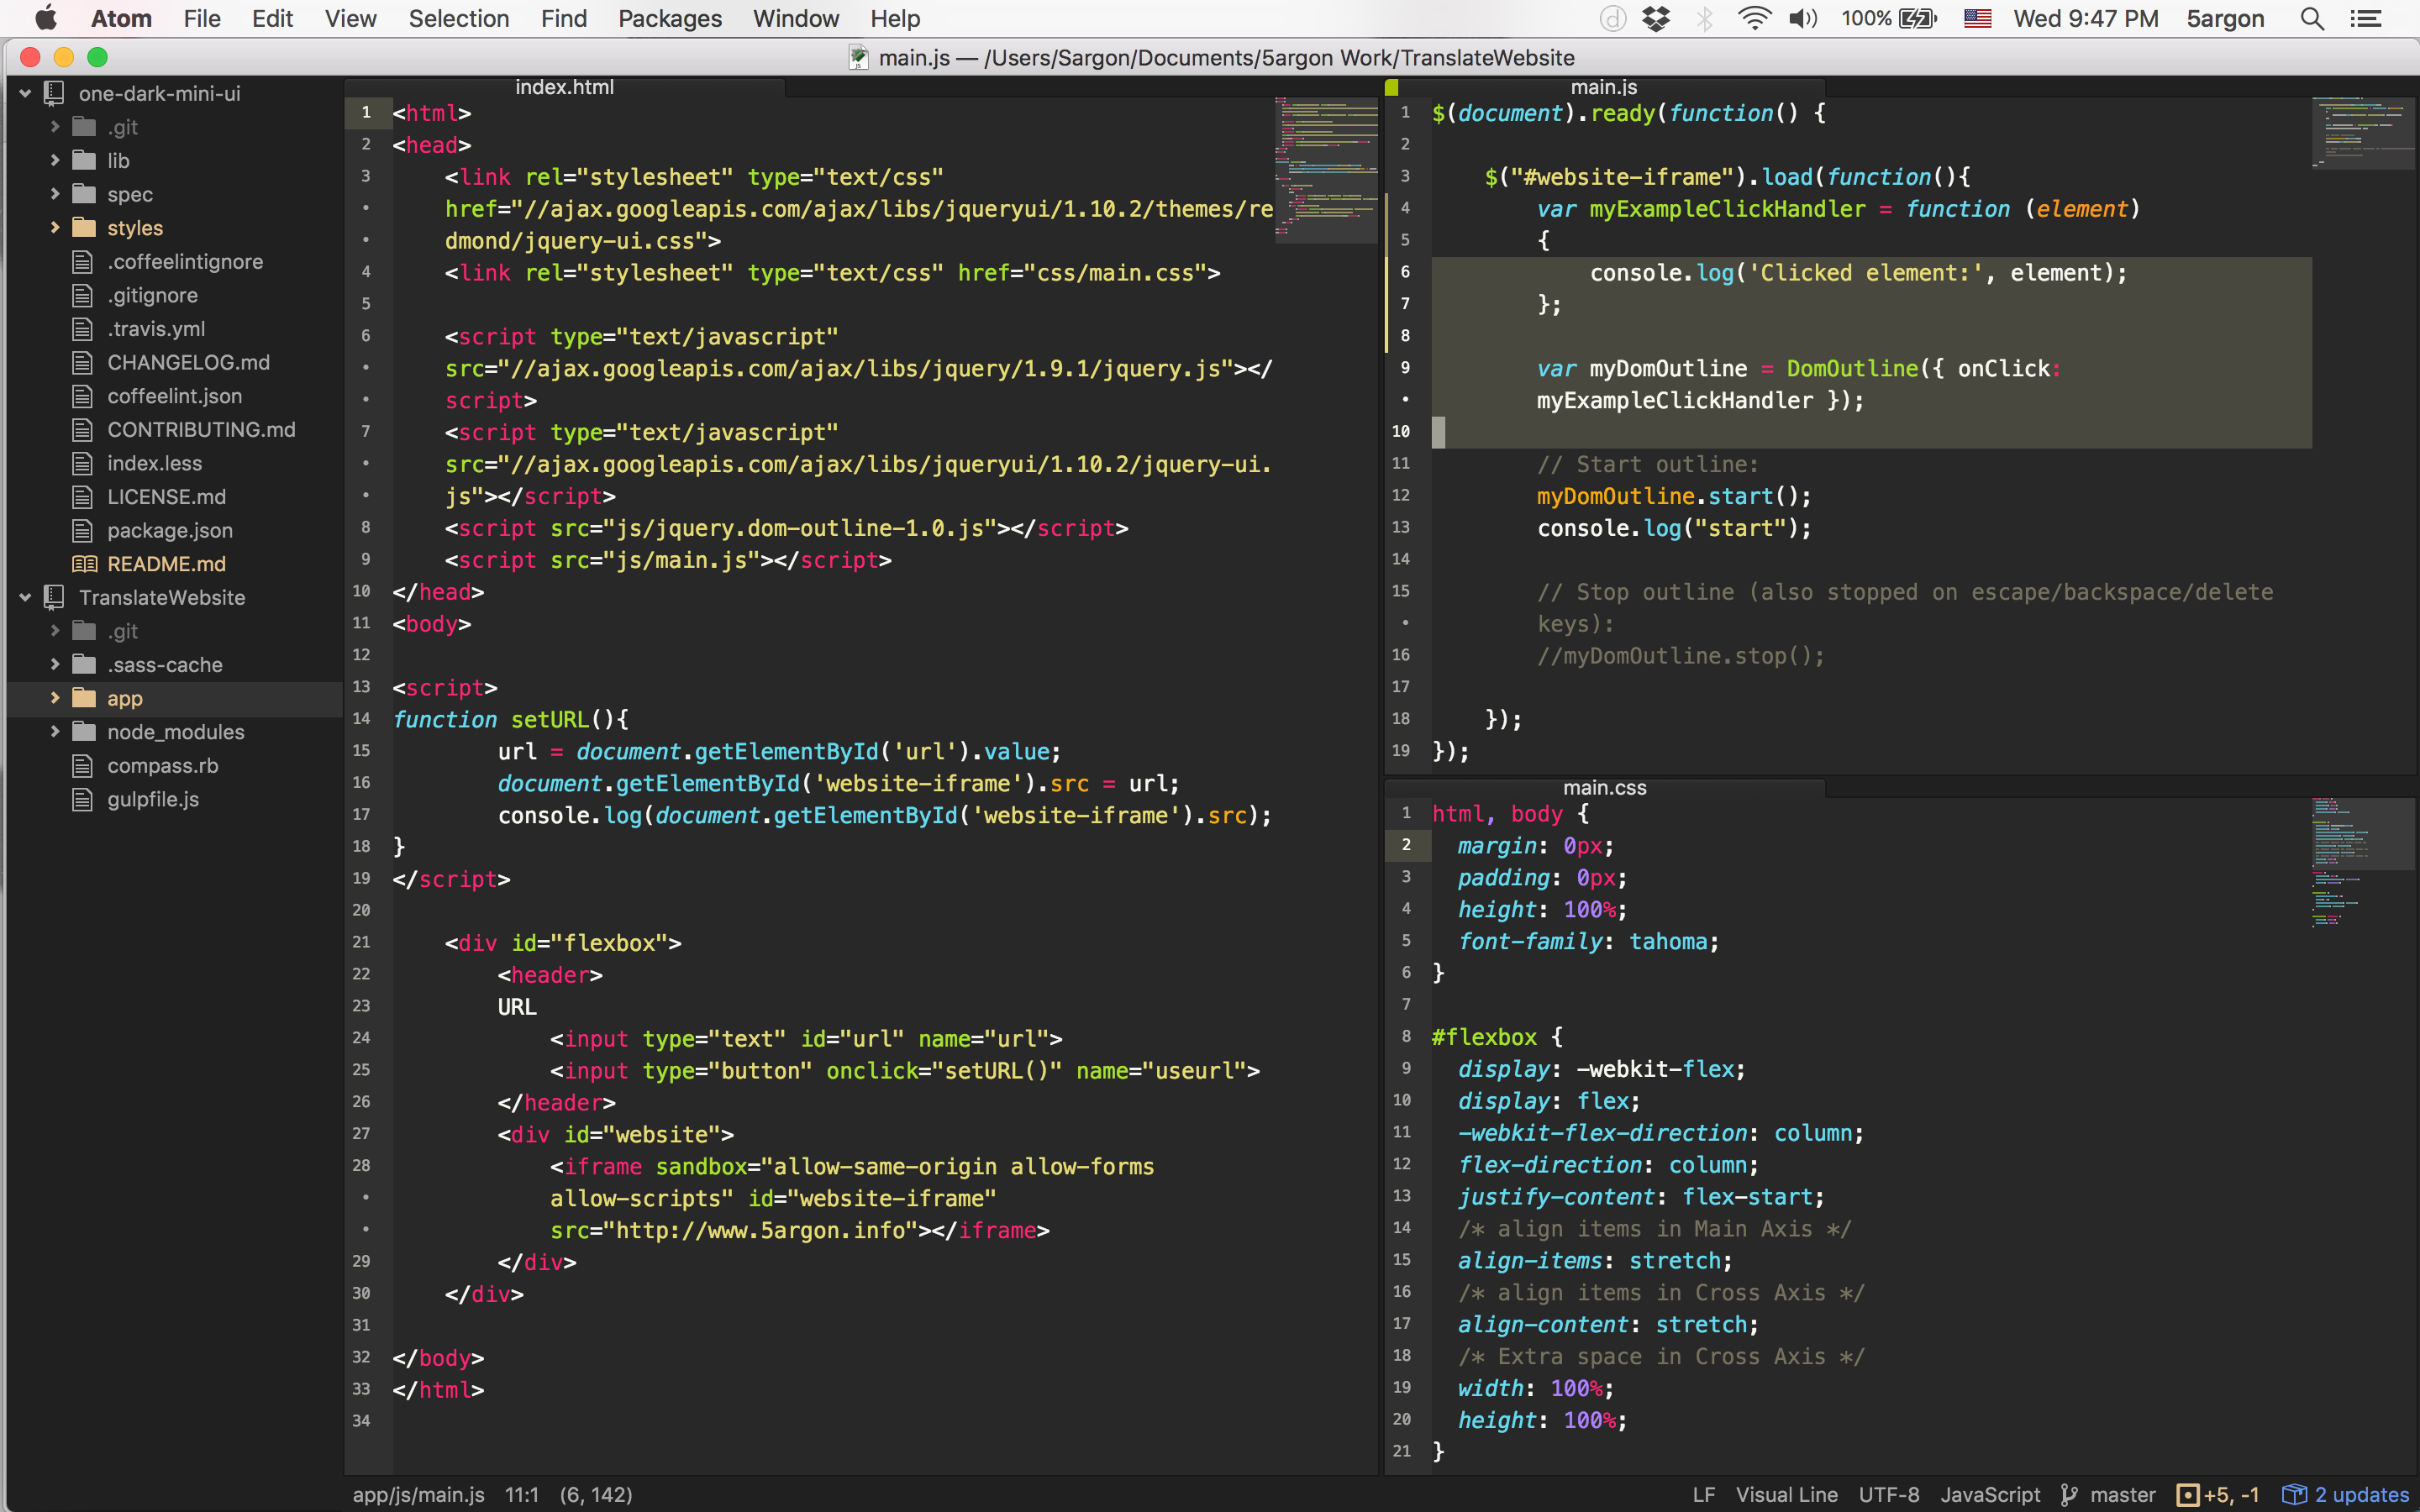This screenshot has height=1512, width=2420.
Task: Change the UTF-8 encoding selector
Action: pos(1889,1495)
